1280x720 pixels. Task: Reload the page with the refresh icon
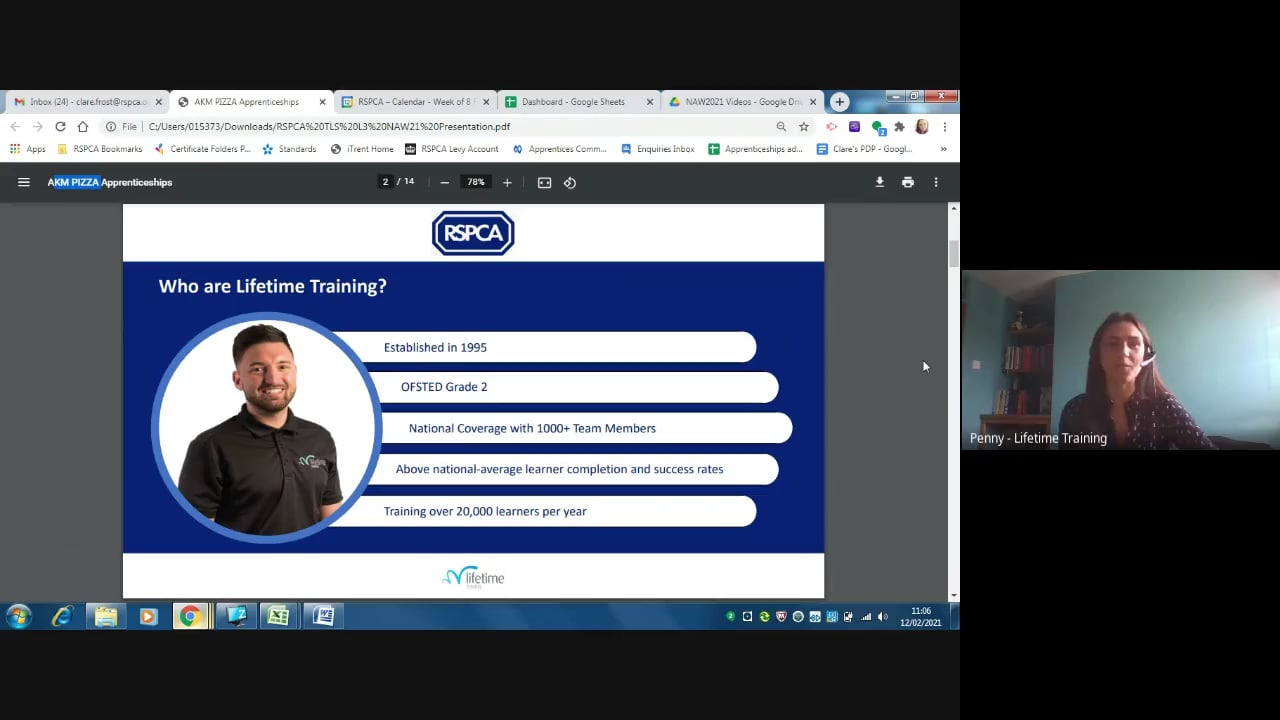60,127
